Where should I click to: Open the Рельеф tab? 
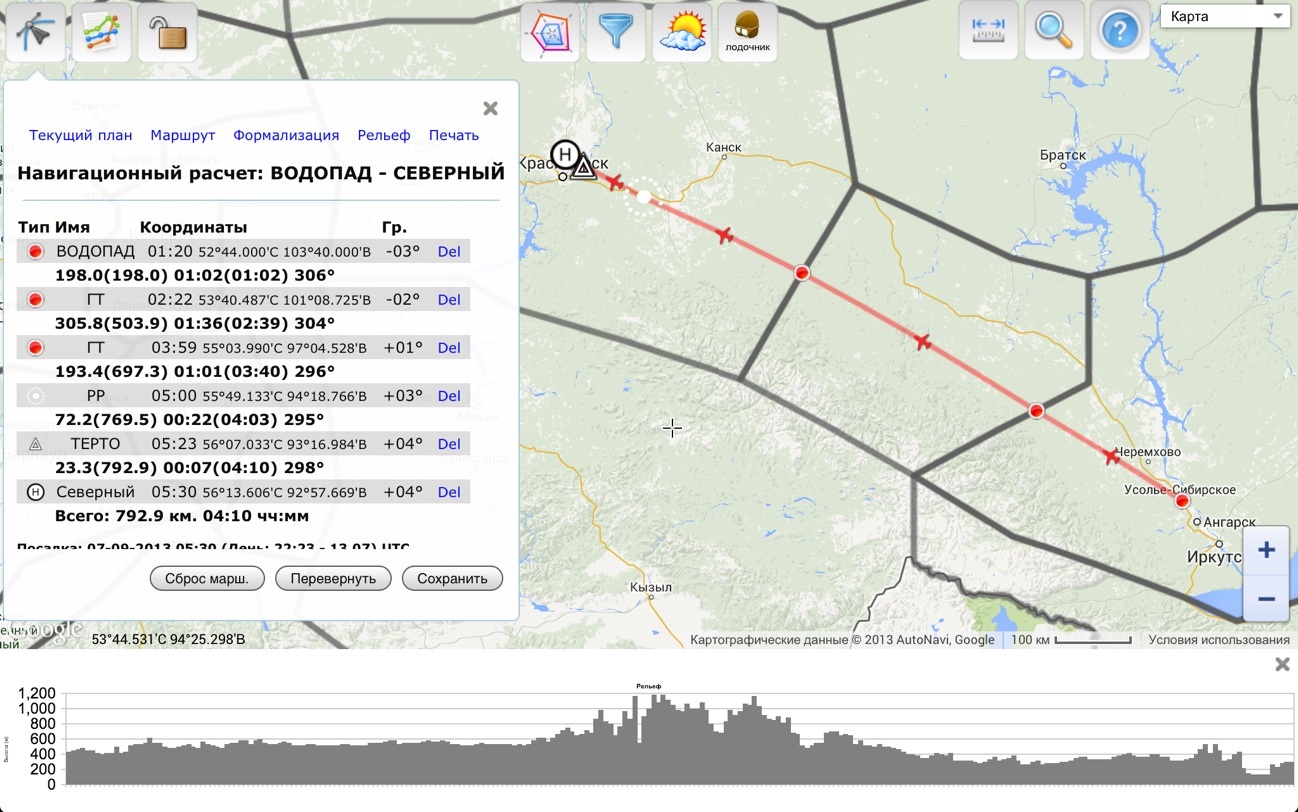point(384,135)
